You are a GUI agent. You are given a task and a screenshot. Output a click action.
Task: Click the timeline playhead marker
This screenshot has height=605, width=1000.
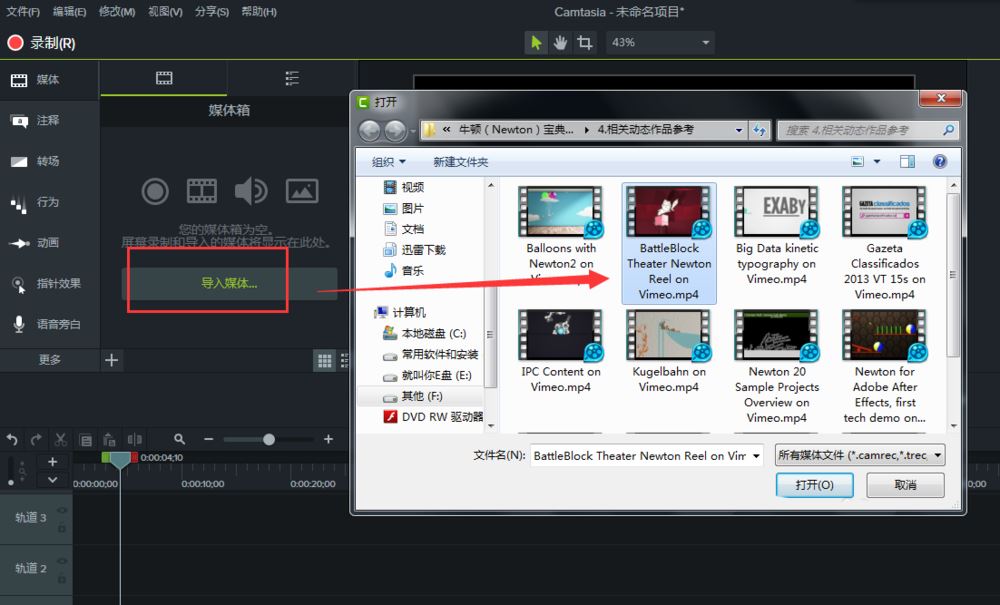pos(119,460)
